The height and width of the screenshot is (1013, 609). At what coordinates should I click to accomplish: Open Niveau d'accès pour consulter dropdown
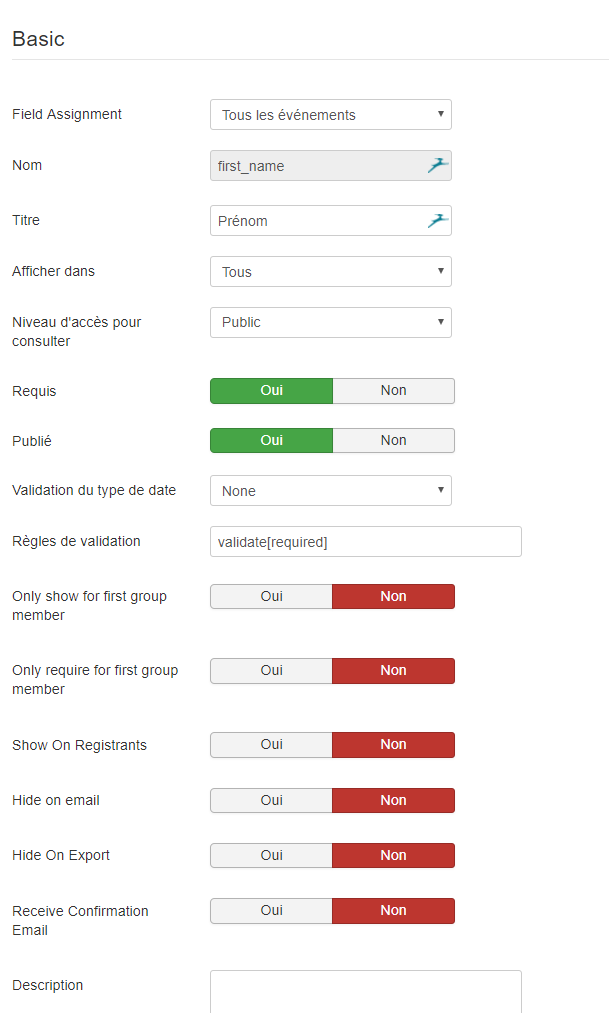pyautogui.click(x=331, y=322)
